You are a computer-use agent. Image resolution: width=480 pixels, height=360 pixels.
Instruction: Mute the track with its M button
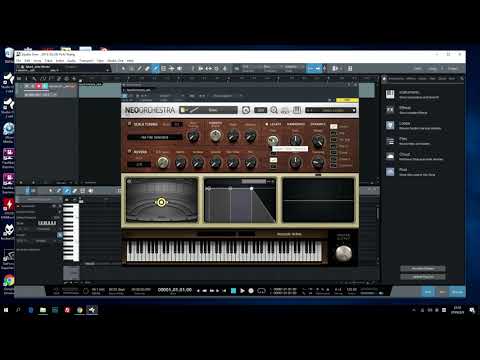click(27, 86)
